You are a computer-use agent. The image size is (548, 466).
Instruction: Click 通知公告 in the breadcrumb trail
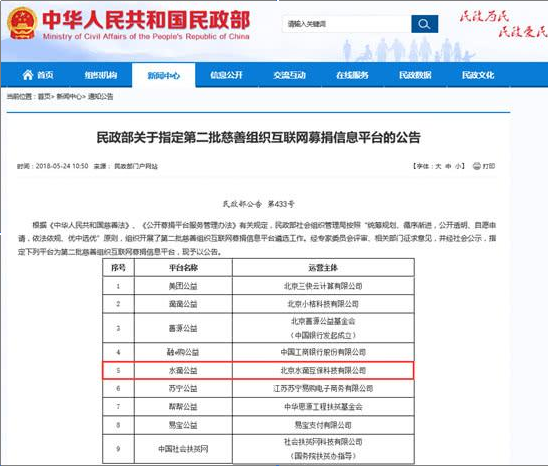[101, 96]
